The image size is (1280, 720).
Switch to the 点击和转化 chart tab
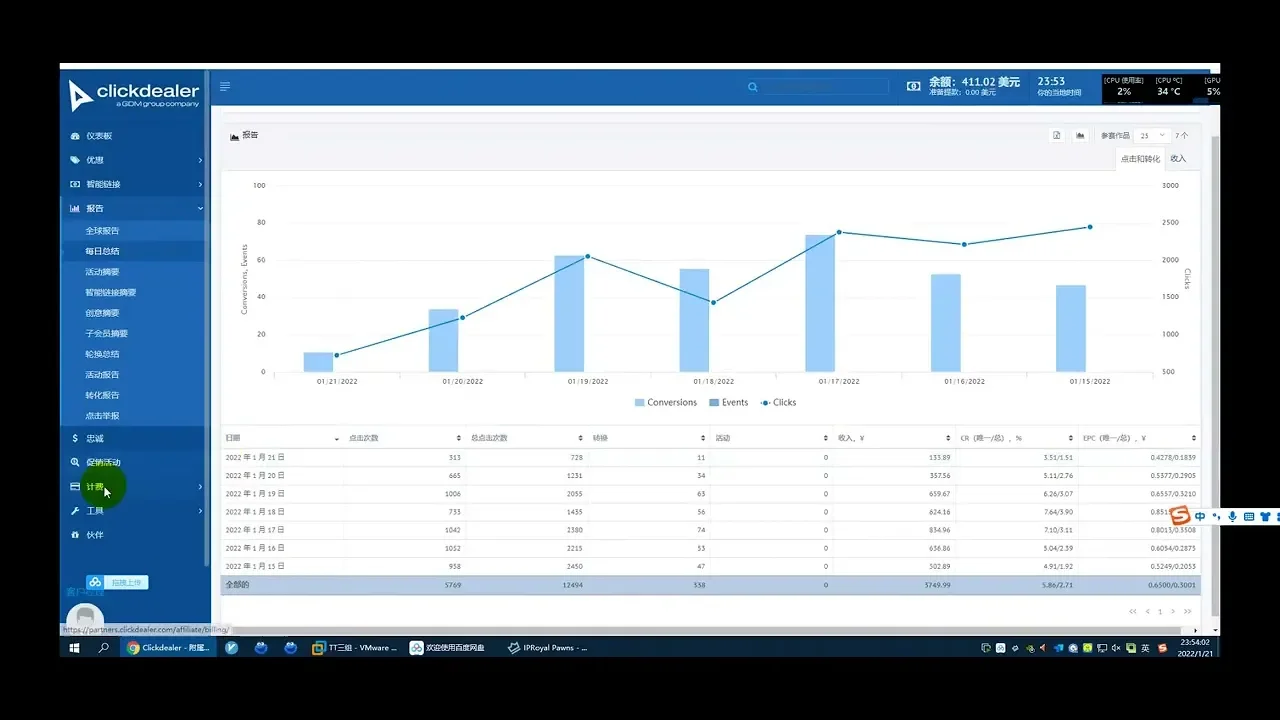coord(1140,159)
